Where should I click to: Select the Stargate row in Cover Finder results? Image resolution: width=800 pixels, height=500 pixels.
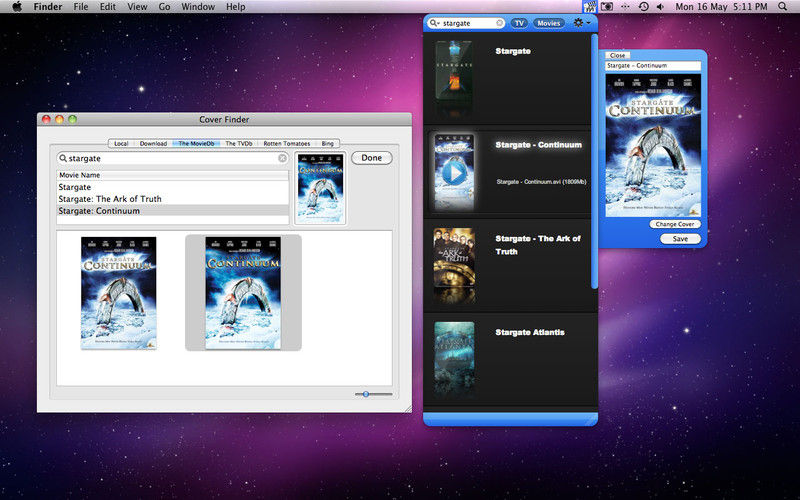point(172,187)
